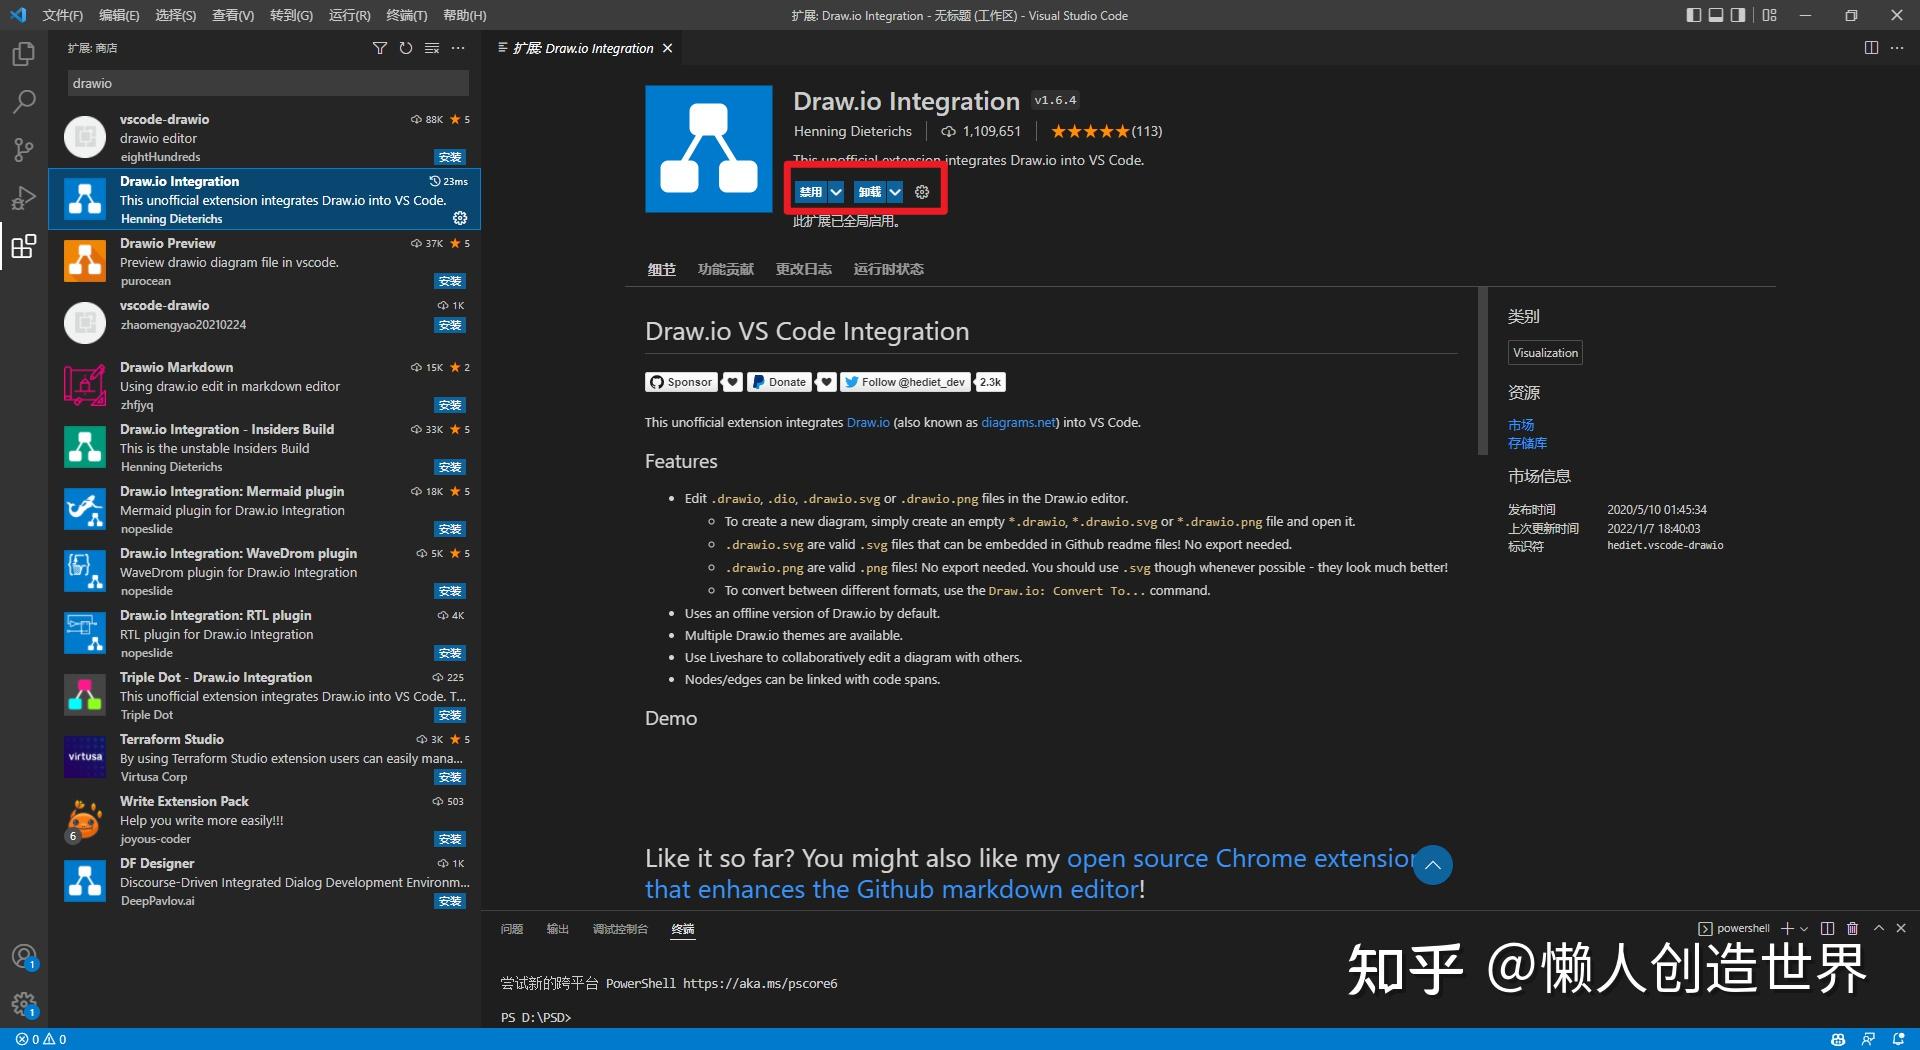Close the Draw.io Integration editor tab
Image resolution: width=1920 pixels, height=1050 pixels.
pos(667,48)
